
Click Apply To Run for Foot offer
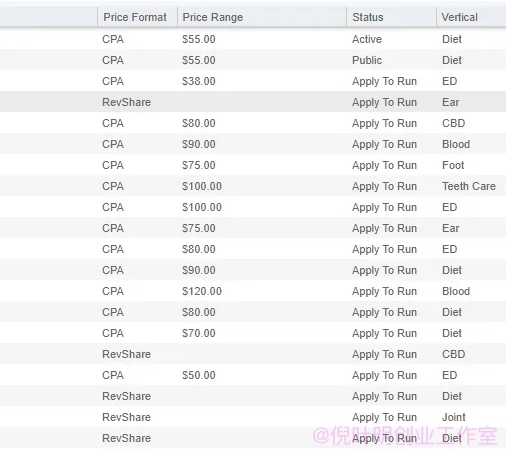(384, 165)
